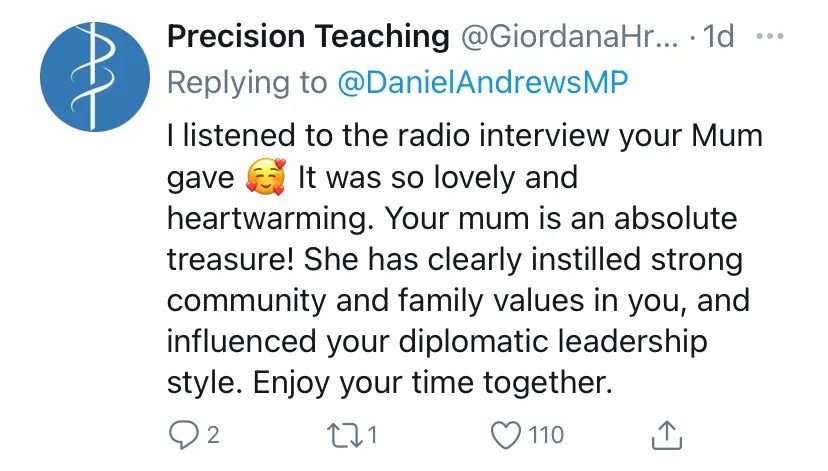Image resolution: width=828 pixels, height=471 pixels.
Task: Open the Precision Teaching display name
Action: (308, 36)
